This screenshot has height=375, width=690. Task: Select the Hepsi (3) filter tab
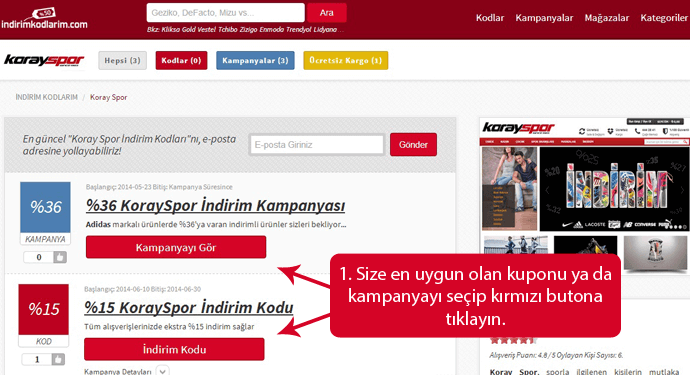click(x=122, y=60)
